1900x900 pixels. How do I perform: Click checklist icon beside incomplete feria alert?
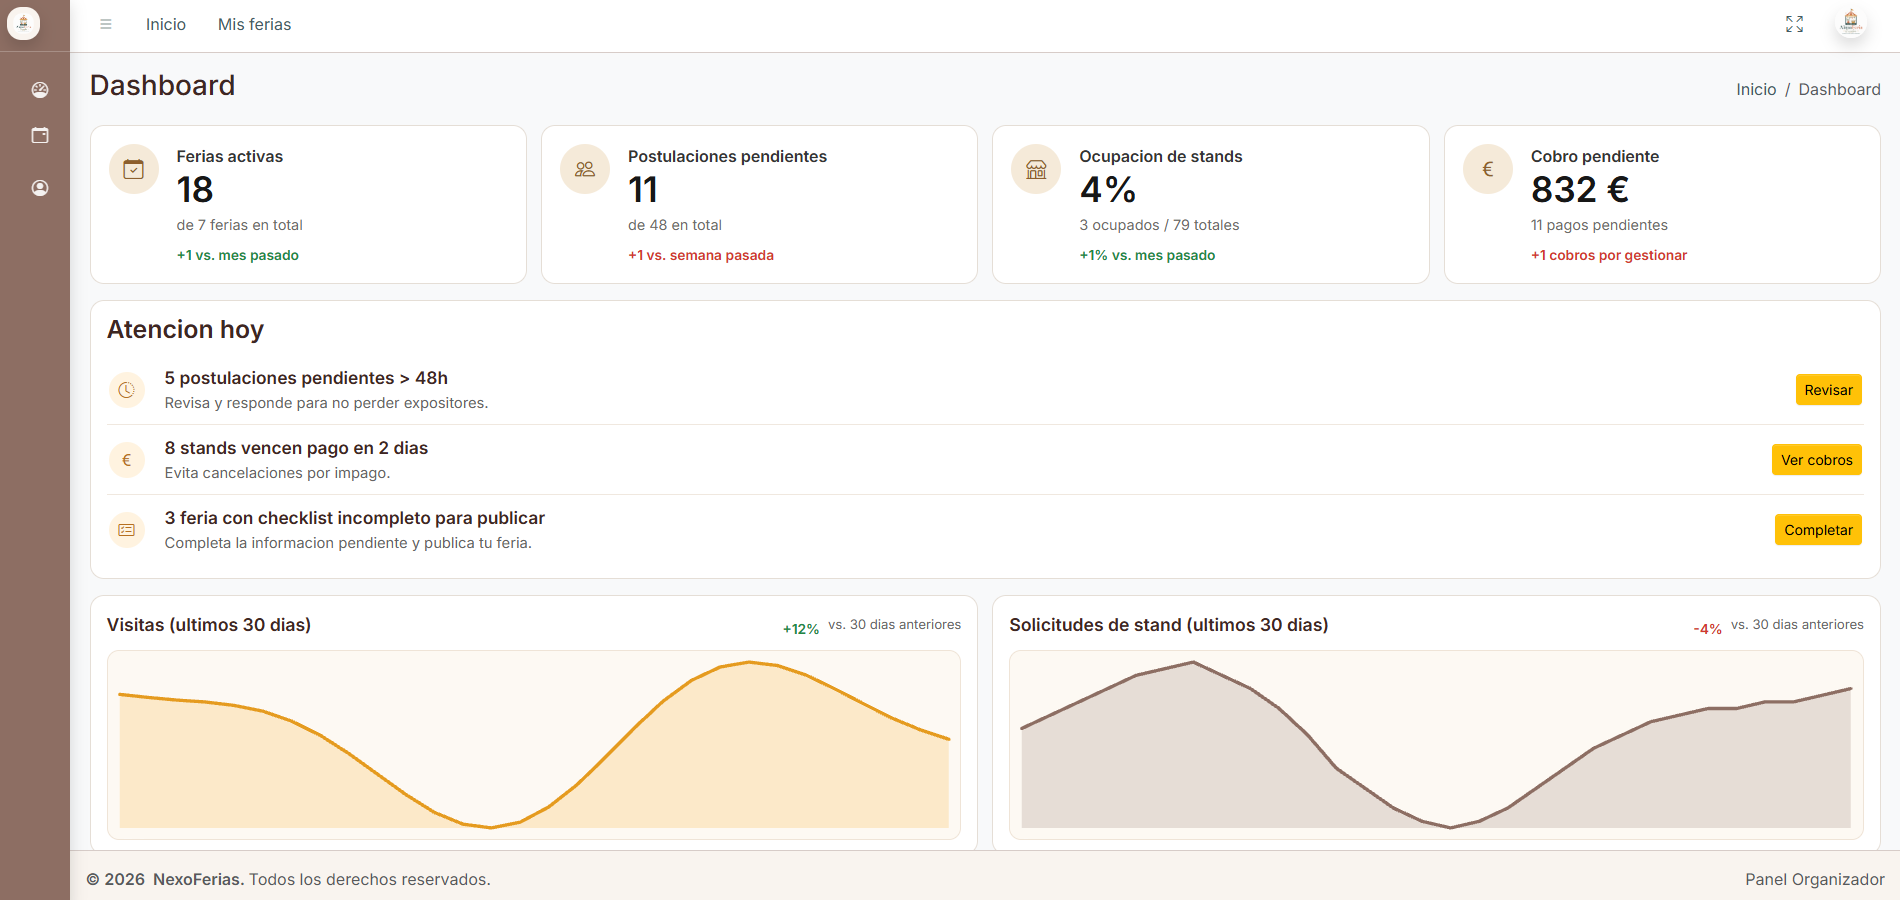pyautogui.click(x=127, y=530)
